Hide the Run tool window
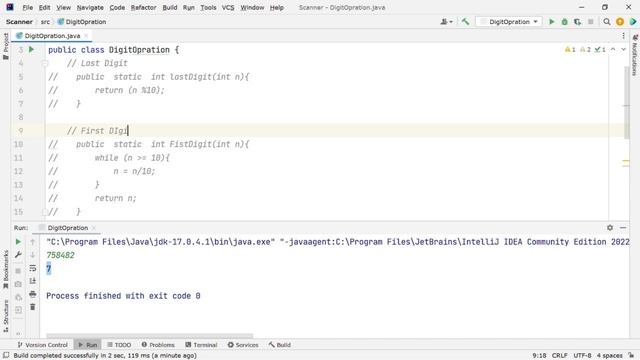 tap(623, 228)
